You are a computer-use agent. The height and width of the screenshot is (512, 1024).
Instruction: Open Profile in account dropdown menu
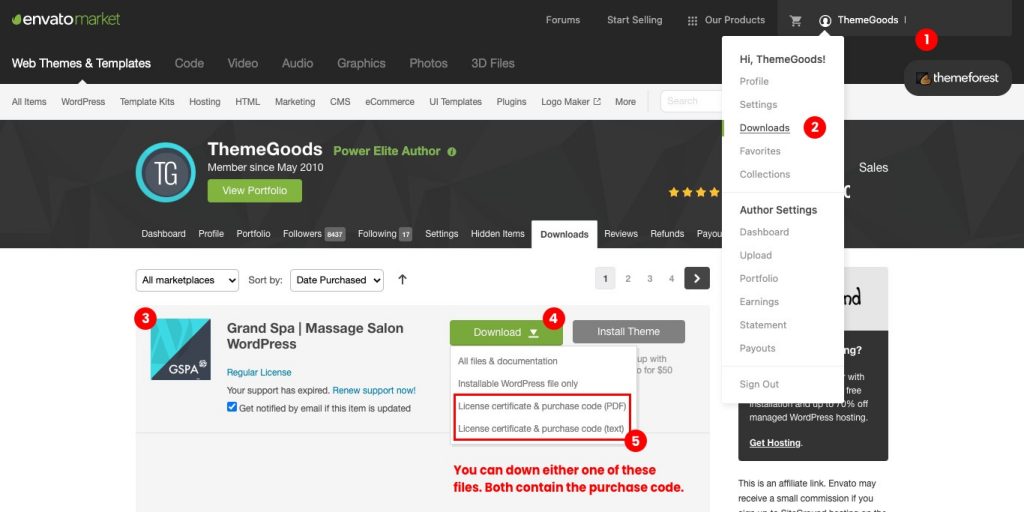pos(754,82)
